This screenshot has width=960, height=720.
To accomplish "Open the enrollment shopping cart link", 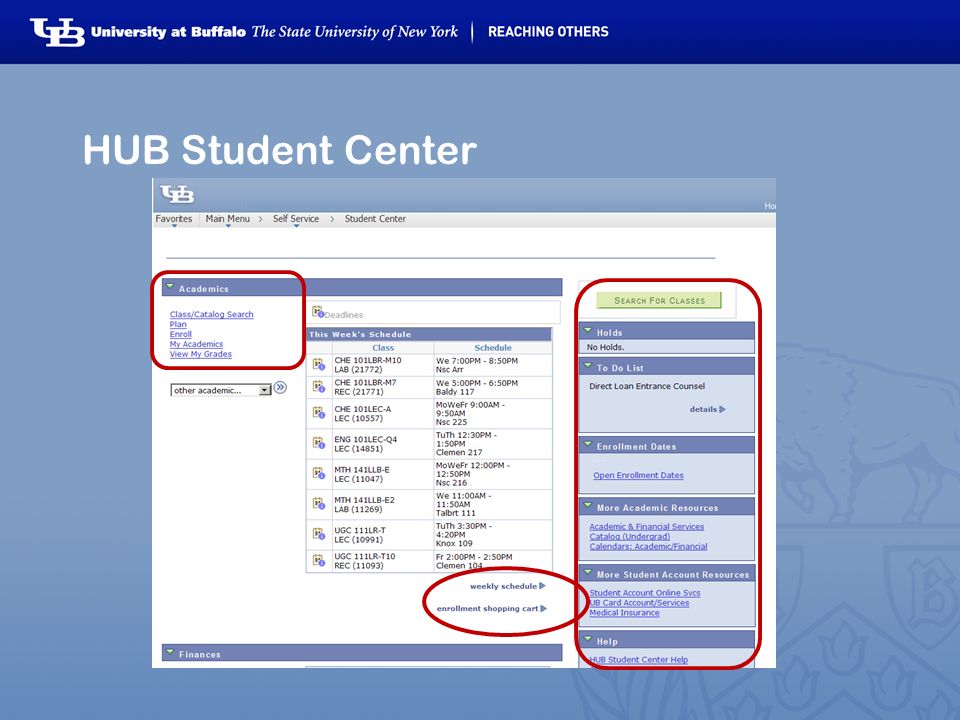I will click(487, 609).
